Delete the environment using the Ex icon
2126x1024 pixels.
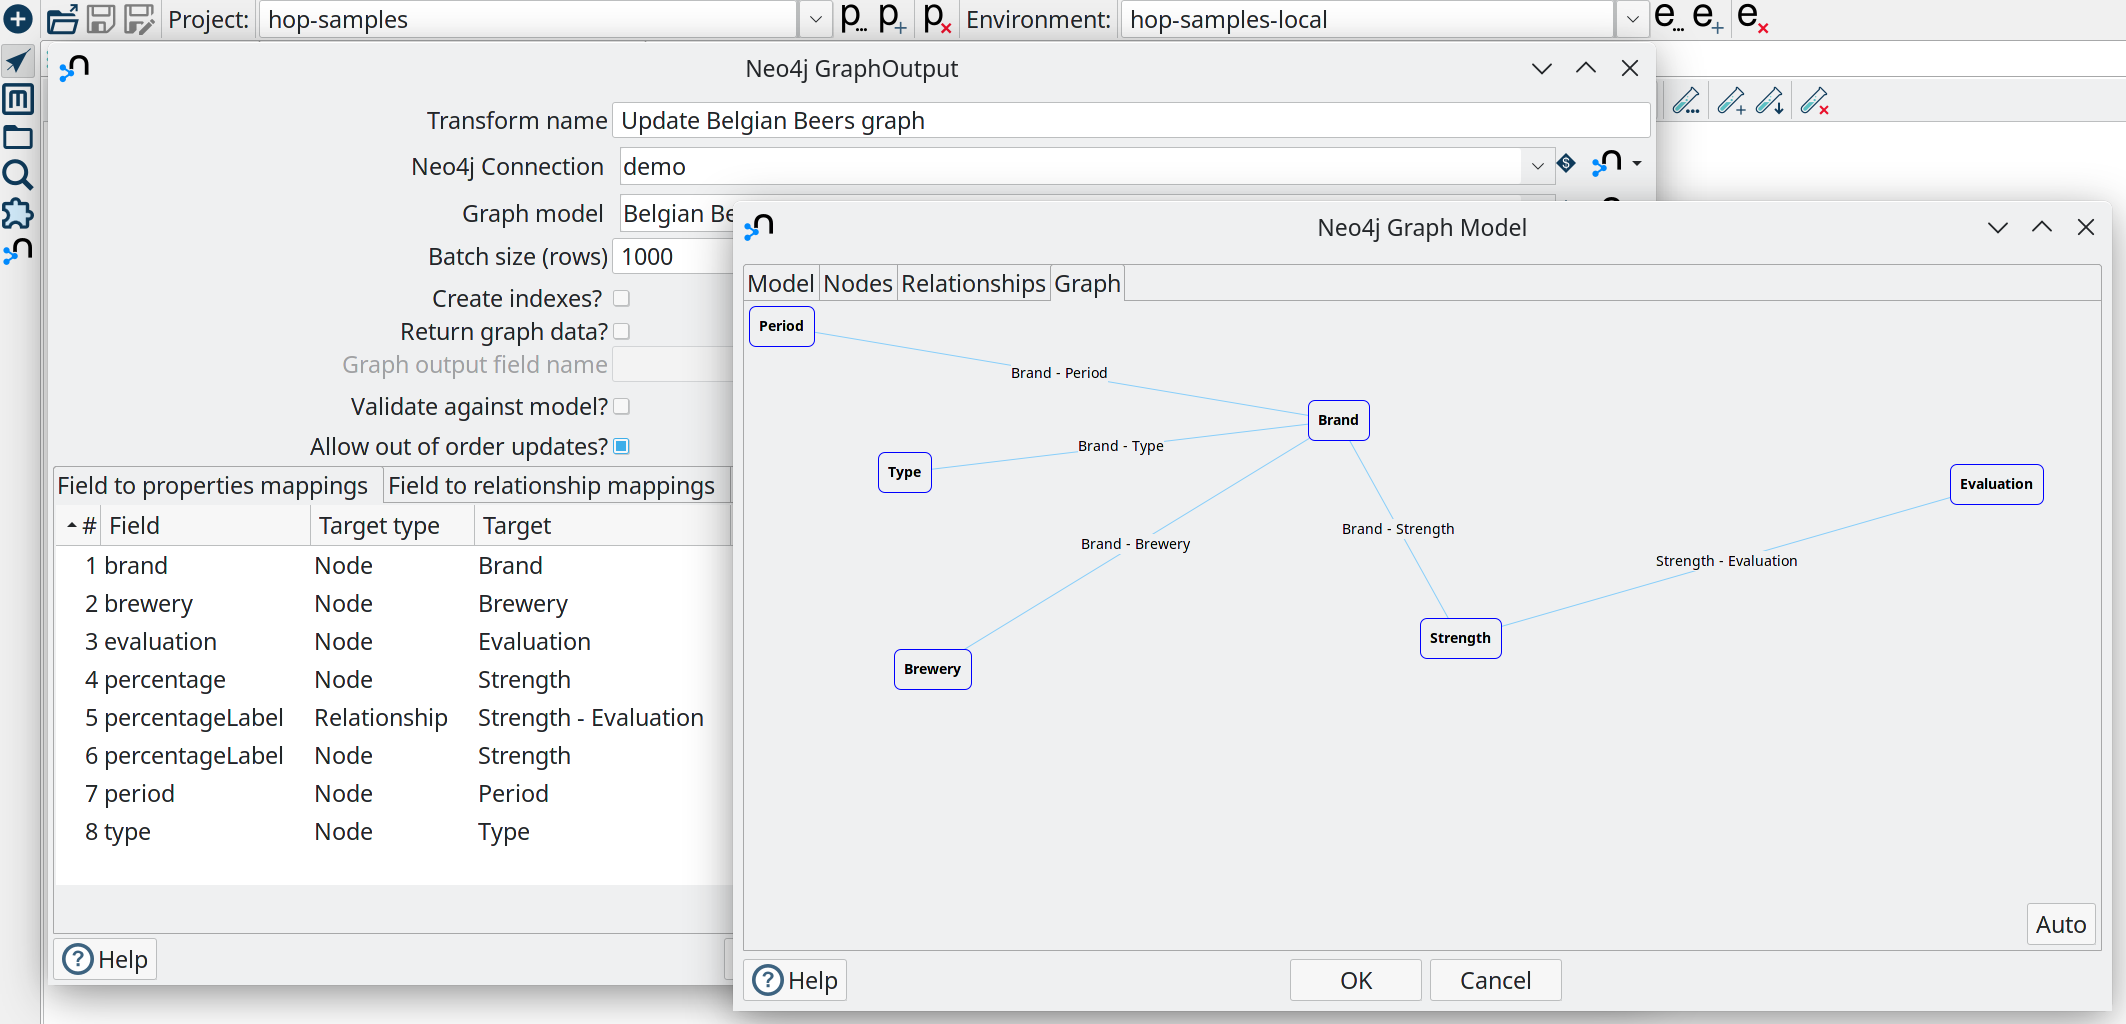(x=1751, y=19)
